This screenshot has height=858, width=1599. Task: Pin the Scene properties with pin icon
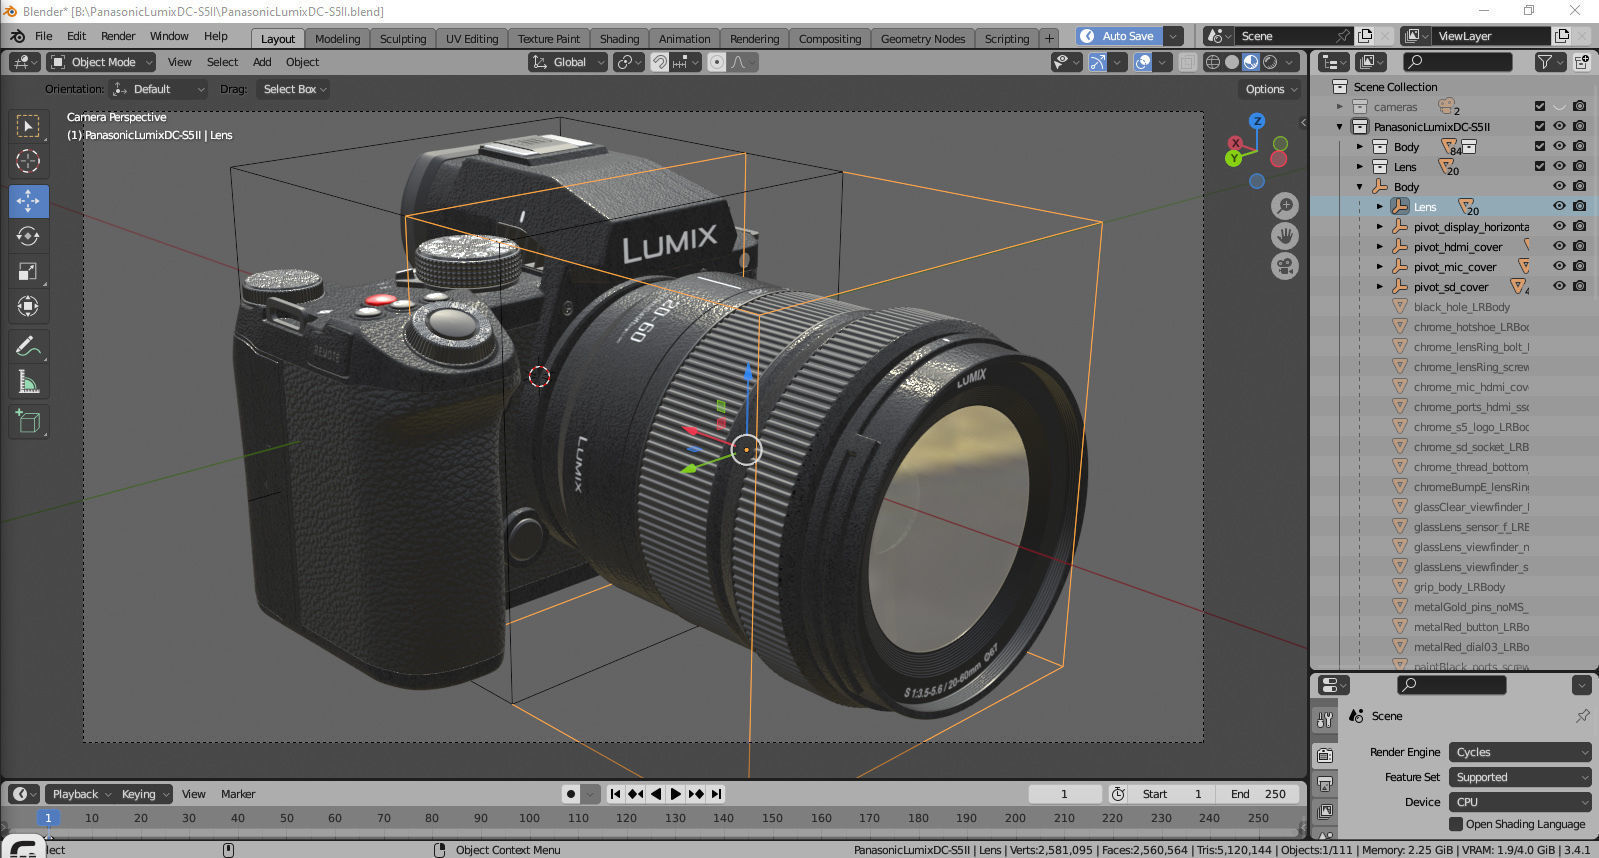(1582, 716)
